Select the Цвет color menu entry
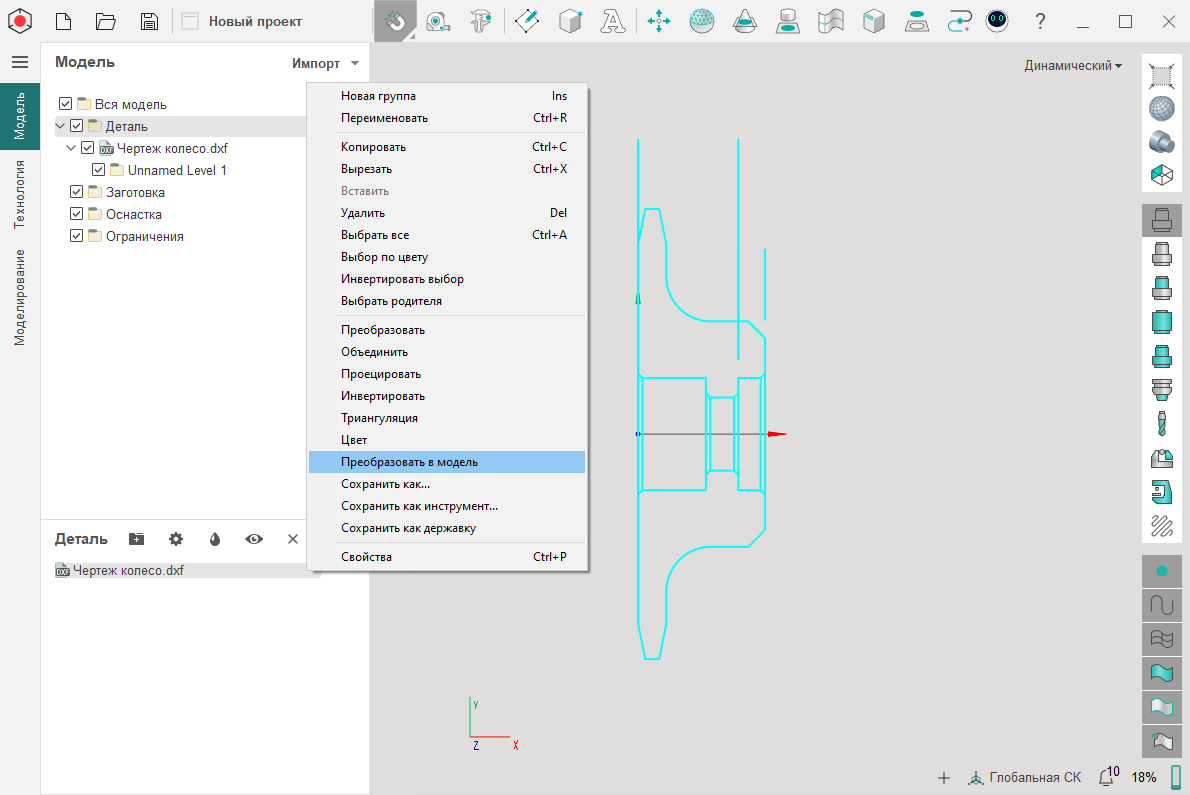This screenshot has width=1190, height=795. [354, 440]
